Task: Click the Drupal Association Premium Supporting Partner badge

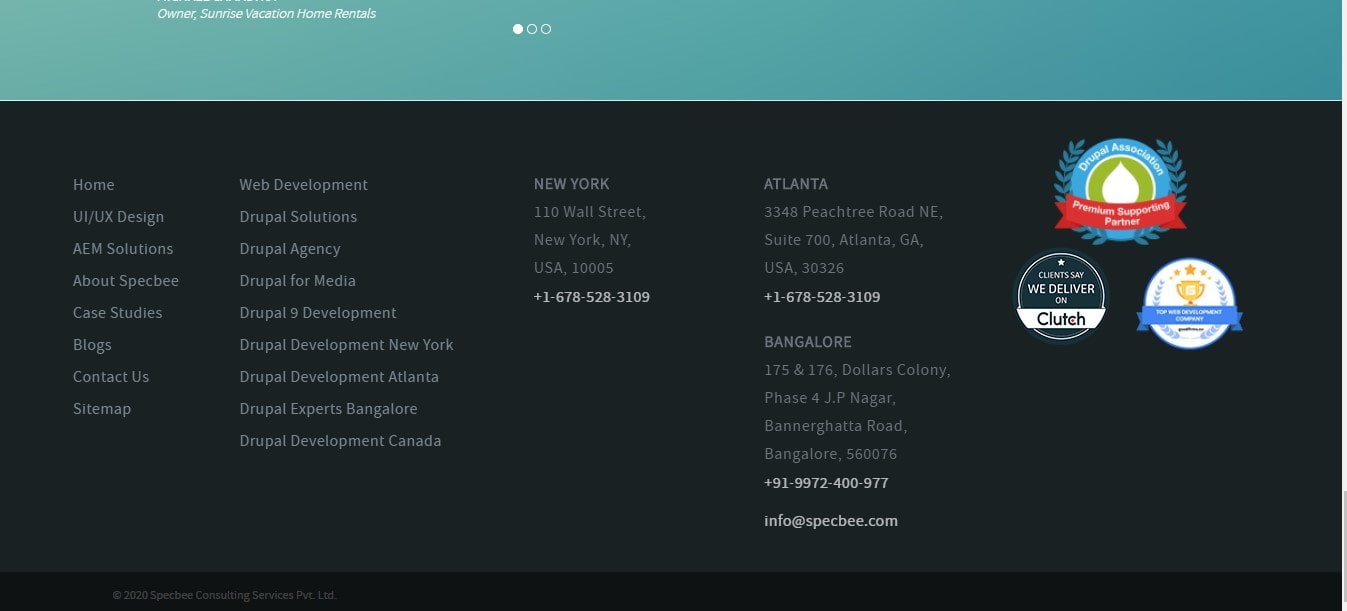Action: pyautogui.click(x=1120, y=190)
